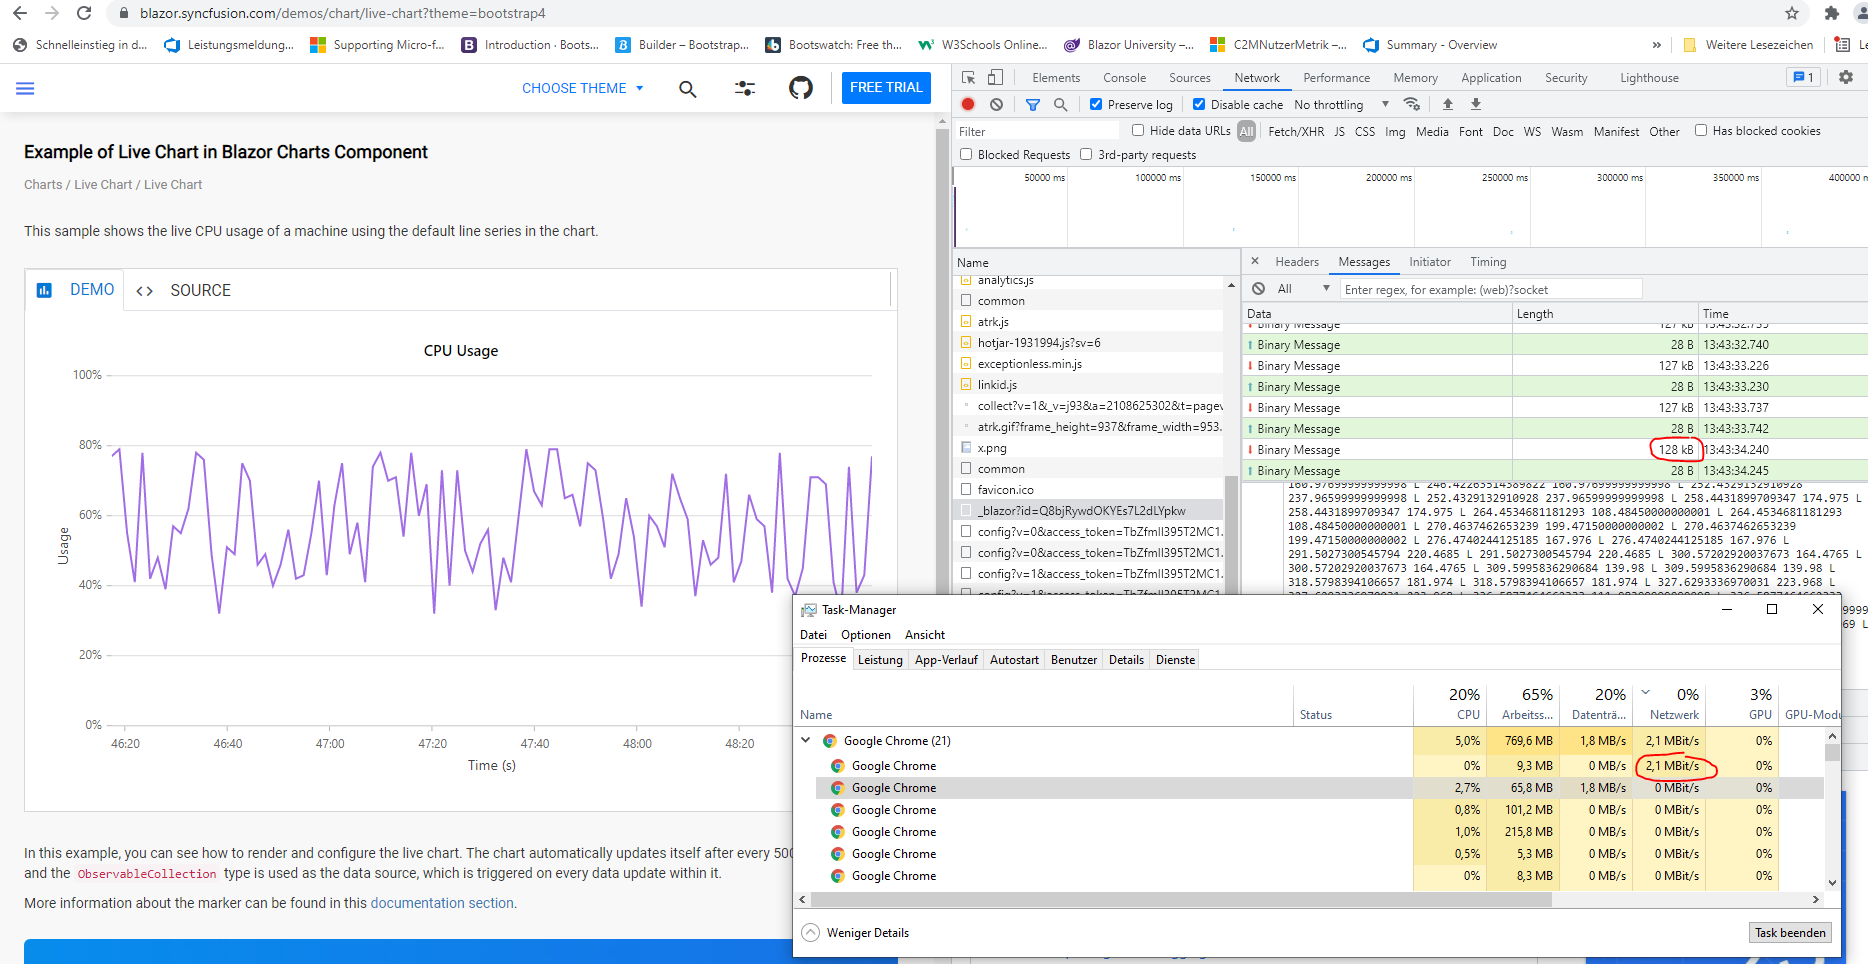
Task: Enable the Blocked Requests checkbox
Action: pyautogui.click(x=966, y=154)
